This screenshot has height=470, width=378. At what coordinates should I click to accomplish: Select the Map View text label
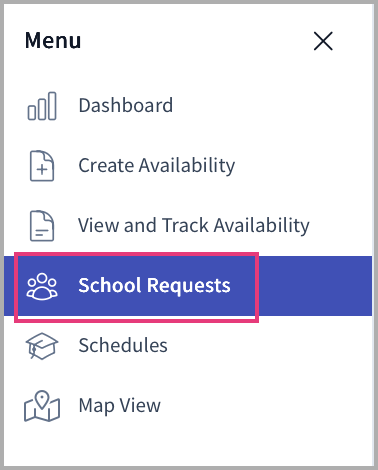pyautogui.click(x=120, y=406)
